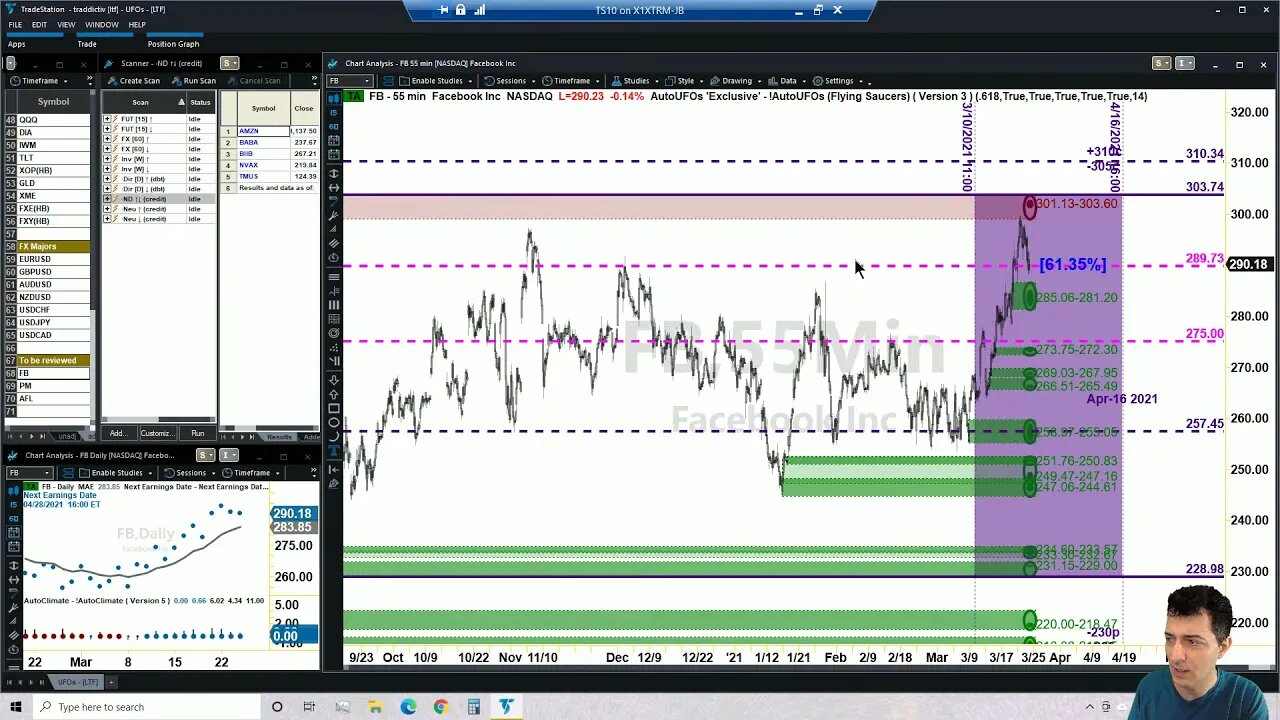Click the pin icon in the TS10 remote bar
The height and width of the screenshot is (720, 1280).
pos(444,10)
